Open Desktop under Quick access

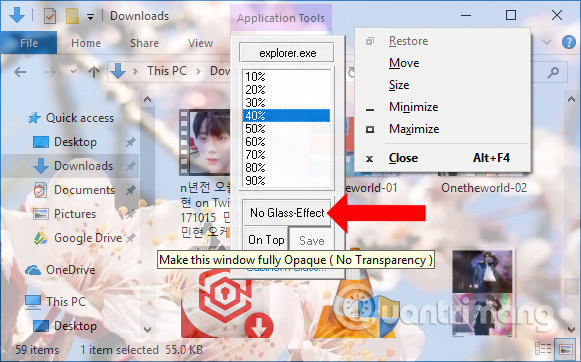point(65,142)
